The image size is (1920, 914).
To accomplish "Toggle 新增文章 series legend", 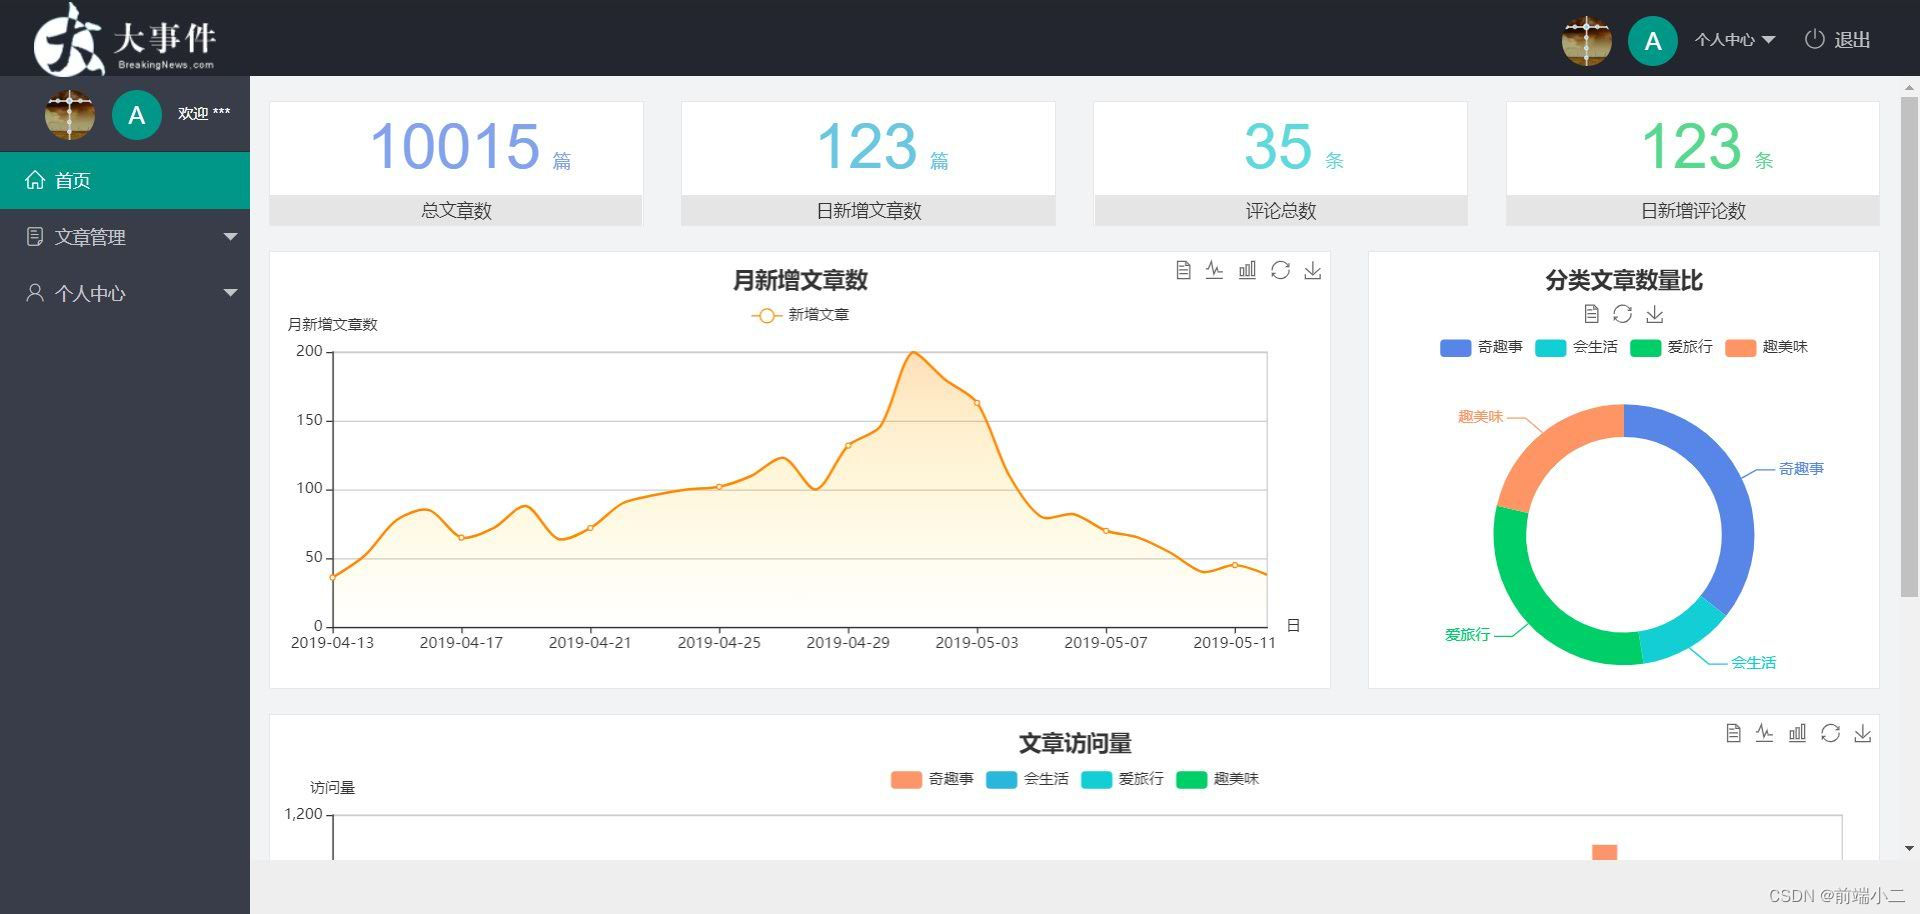I will click(800, 315).
